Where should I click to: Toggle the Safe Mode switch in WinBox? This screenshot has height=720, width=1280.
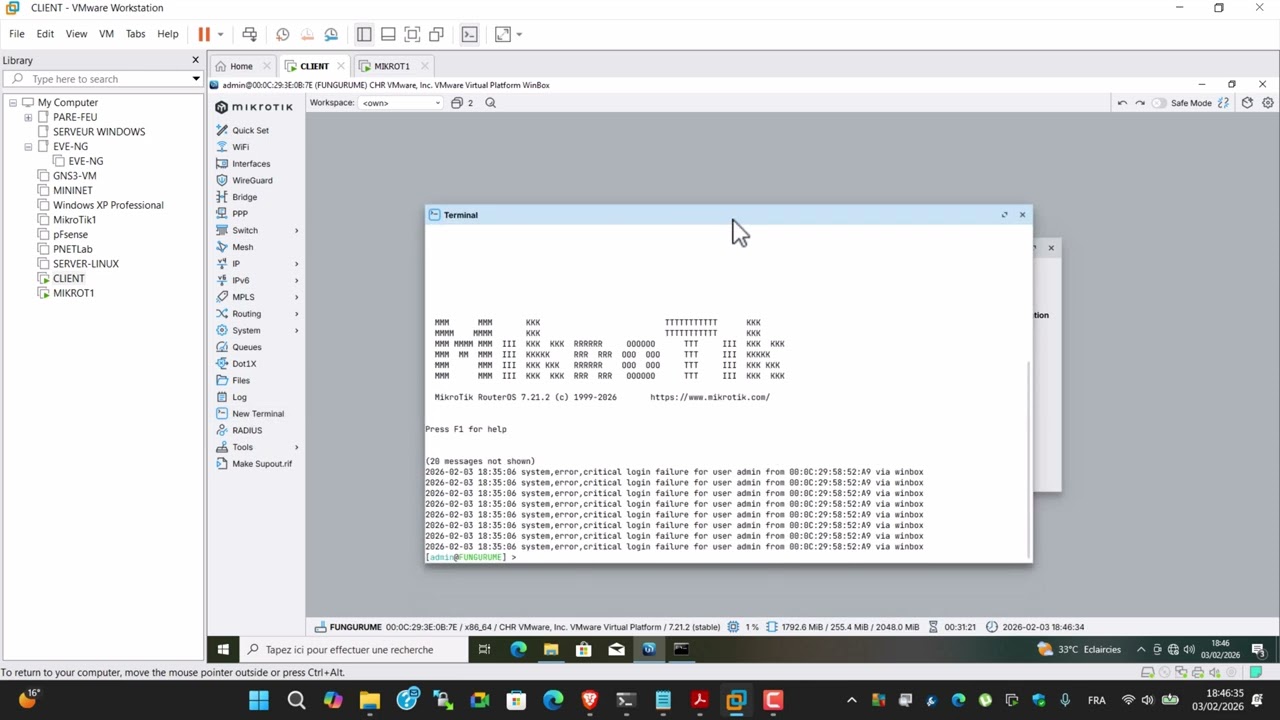(x=1159, y=103)
